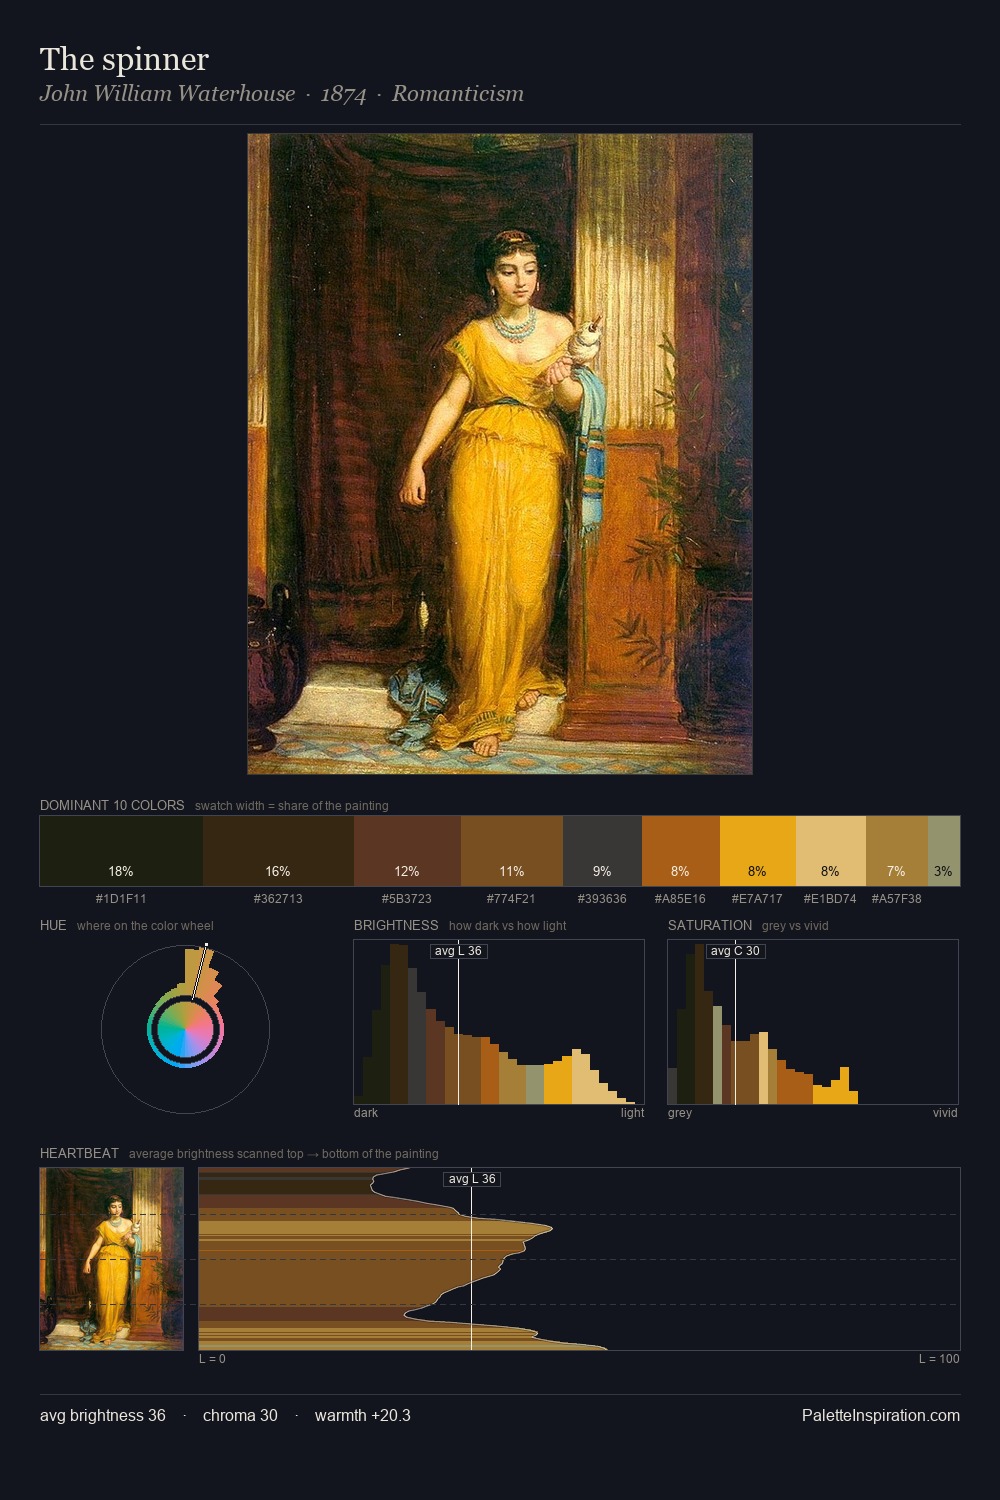Image resolution: width=1000 pixels, height=1500 pixels.
Task: Click the hex code #E7A717
Action: pyautogui.click(x=757, y=899)
